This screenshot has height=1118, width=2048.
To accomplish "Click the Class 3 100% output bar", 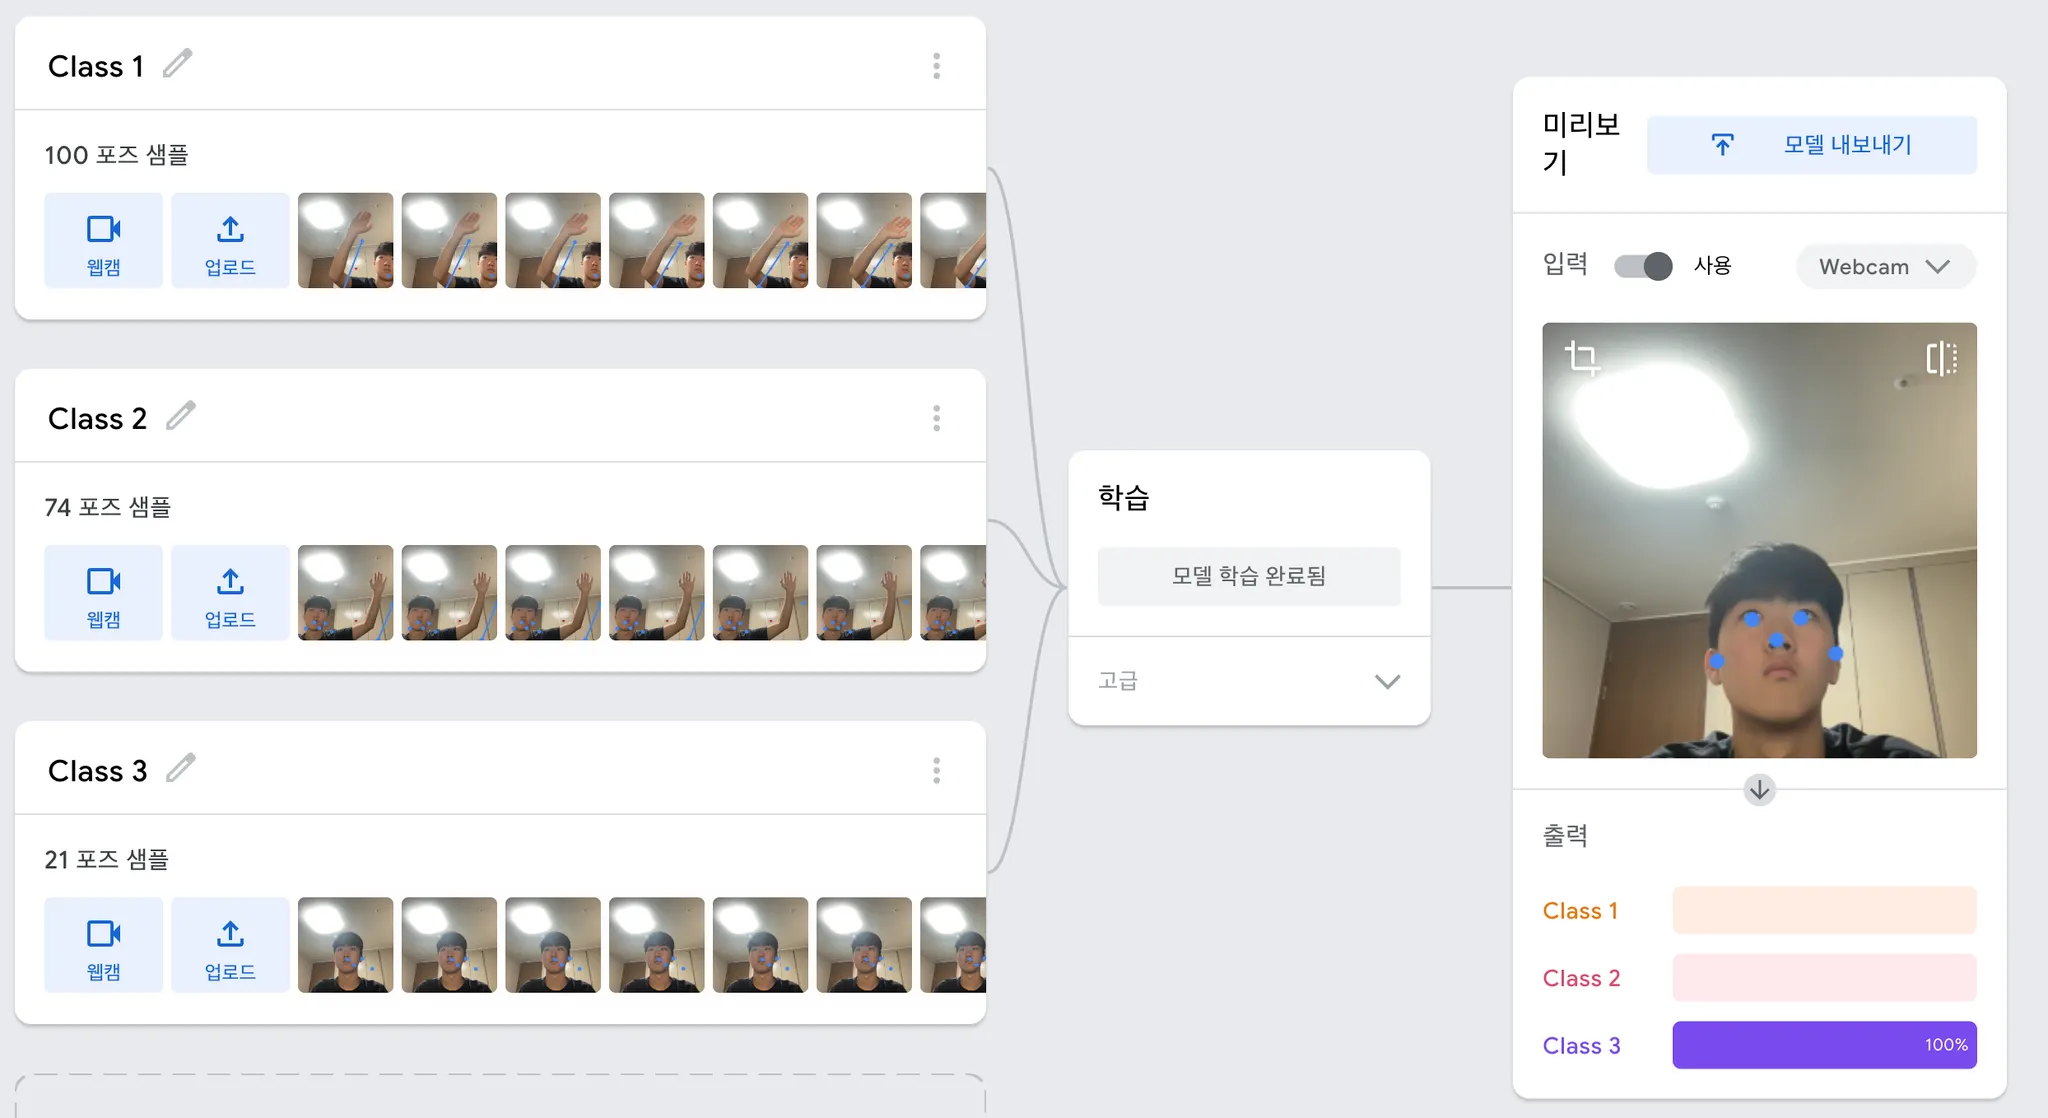I will (1824, 1045).
